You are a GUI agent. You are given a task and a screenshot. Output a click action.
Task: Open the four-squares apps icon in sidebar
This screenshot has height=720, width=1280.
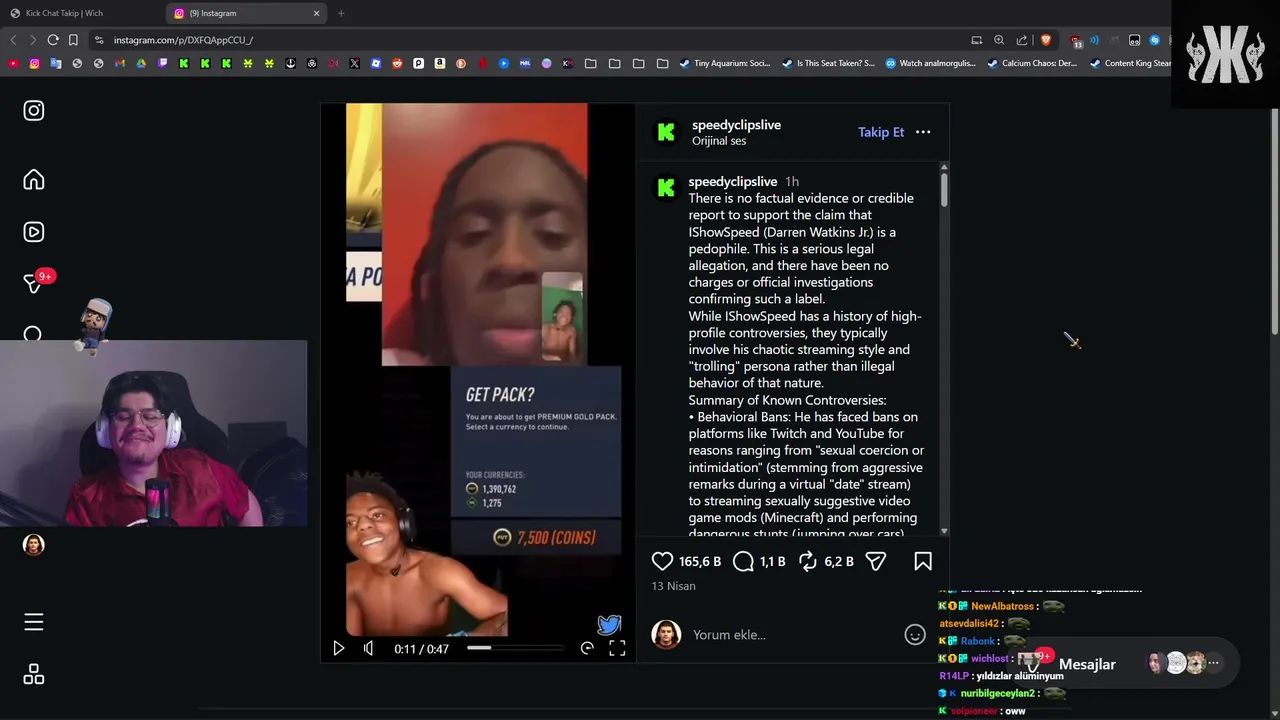pyautogui.click(x=34, y=674)
